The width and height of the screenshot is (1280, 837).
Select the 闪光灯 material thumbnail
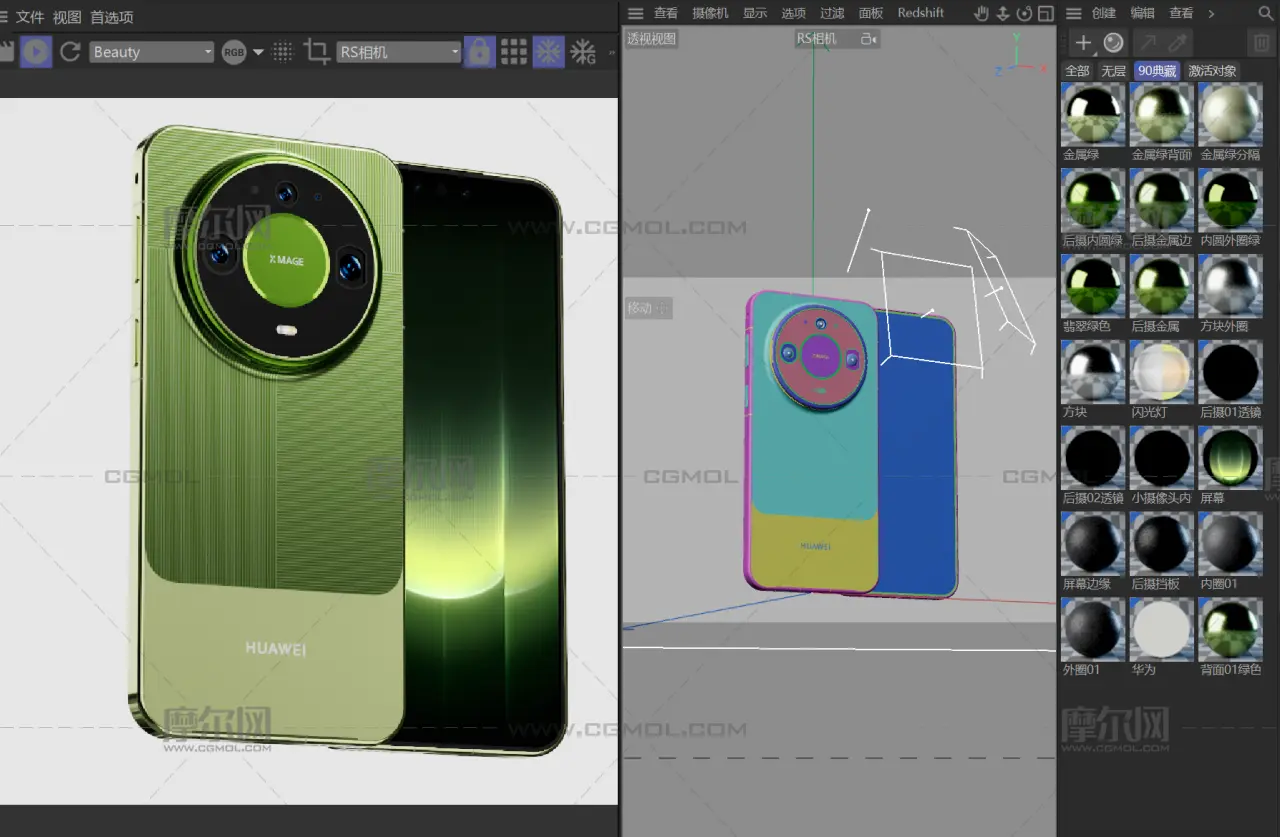1162,372
